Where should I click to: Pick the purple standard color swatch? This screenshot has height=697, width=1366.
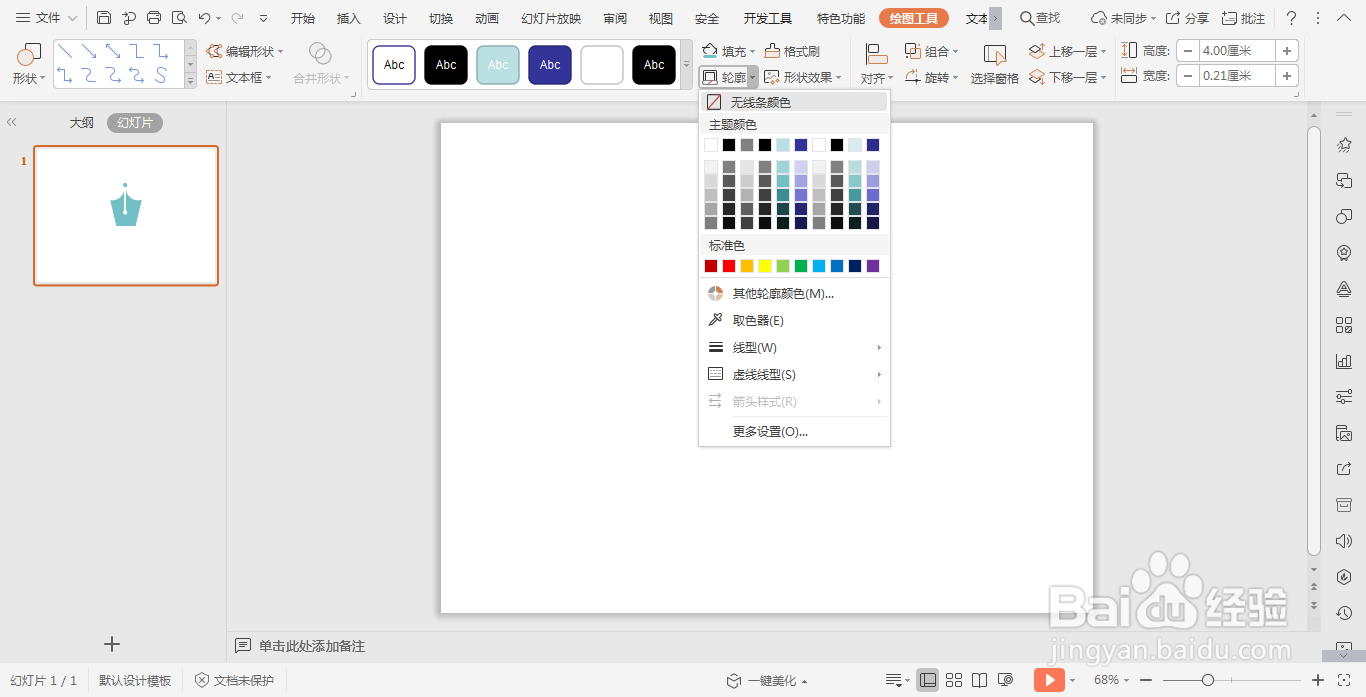pos(873,266)
